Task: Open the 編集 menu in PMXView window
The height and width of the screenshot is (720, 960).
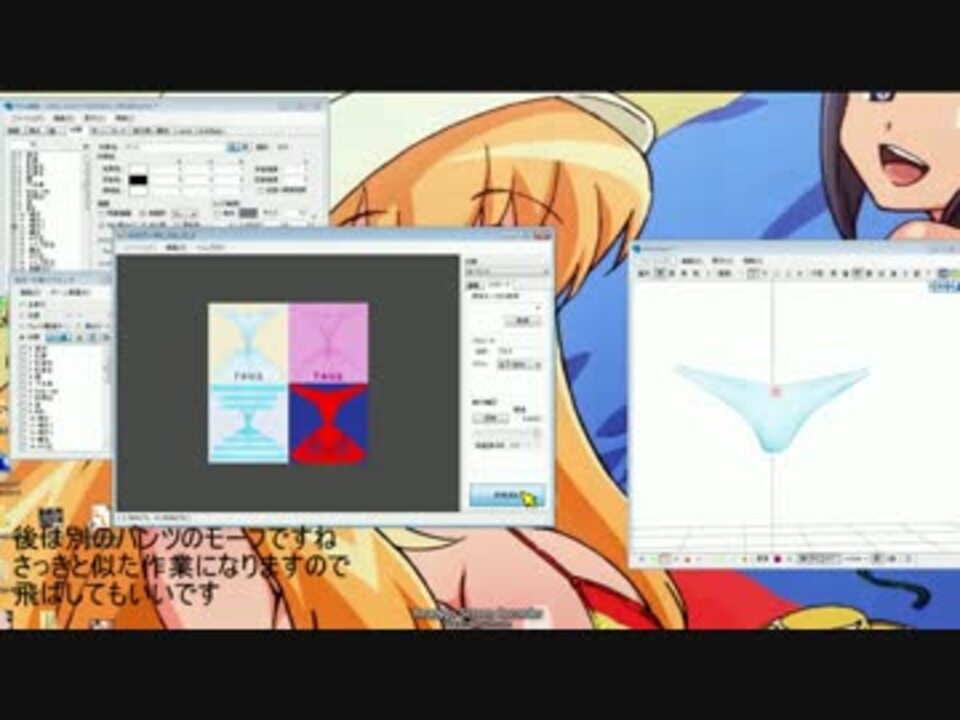Action: click(x=692, y=261)
